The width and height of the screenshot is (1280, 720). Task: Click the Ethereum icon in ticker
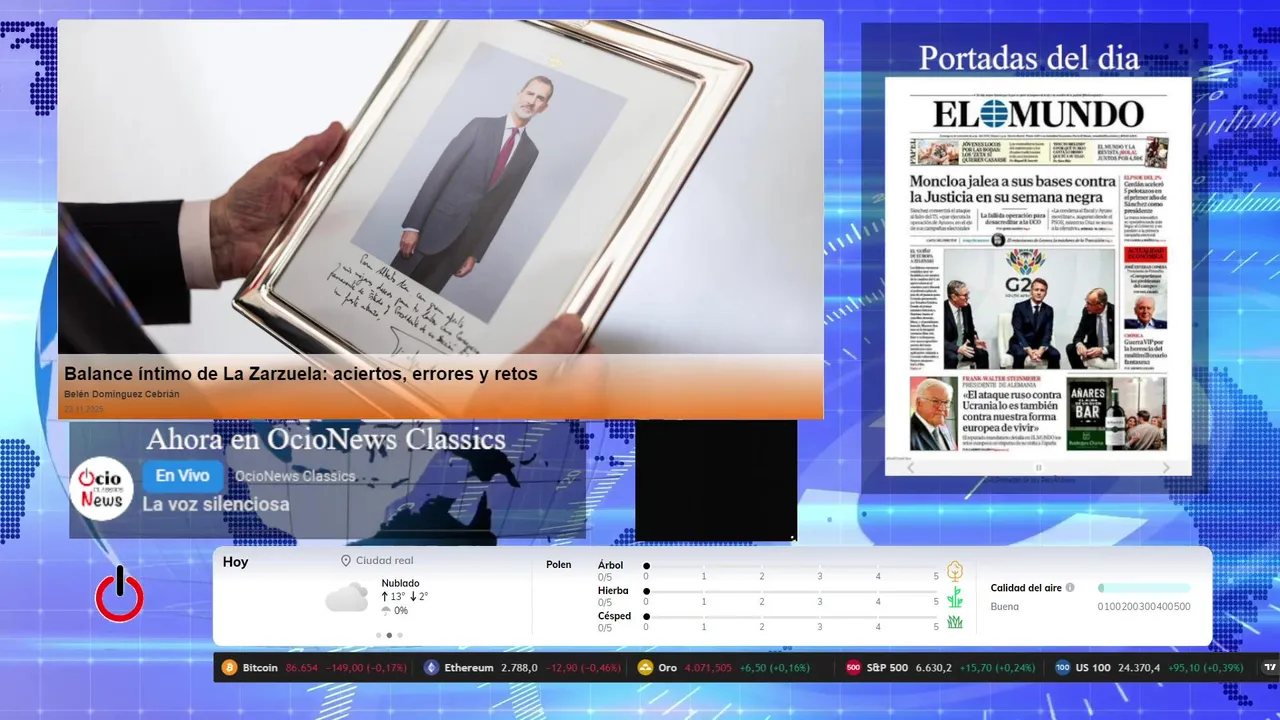click(431, 668)
